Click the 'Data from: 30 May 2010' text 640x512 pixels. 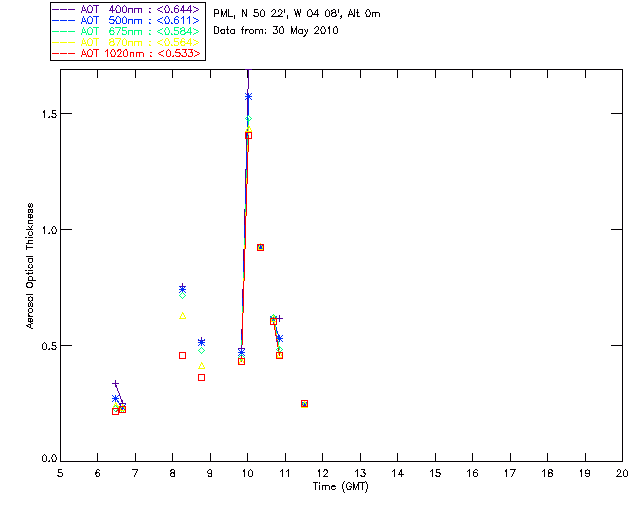click(x=276, y=31)
